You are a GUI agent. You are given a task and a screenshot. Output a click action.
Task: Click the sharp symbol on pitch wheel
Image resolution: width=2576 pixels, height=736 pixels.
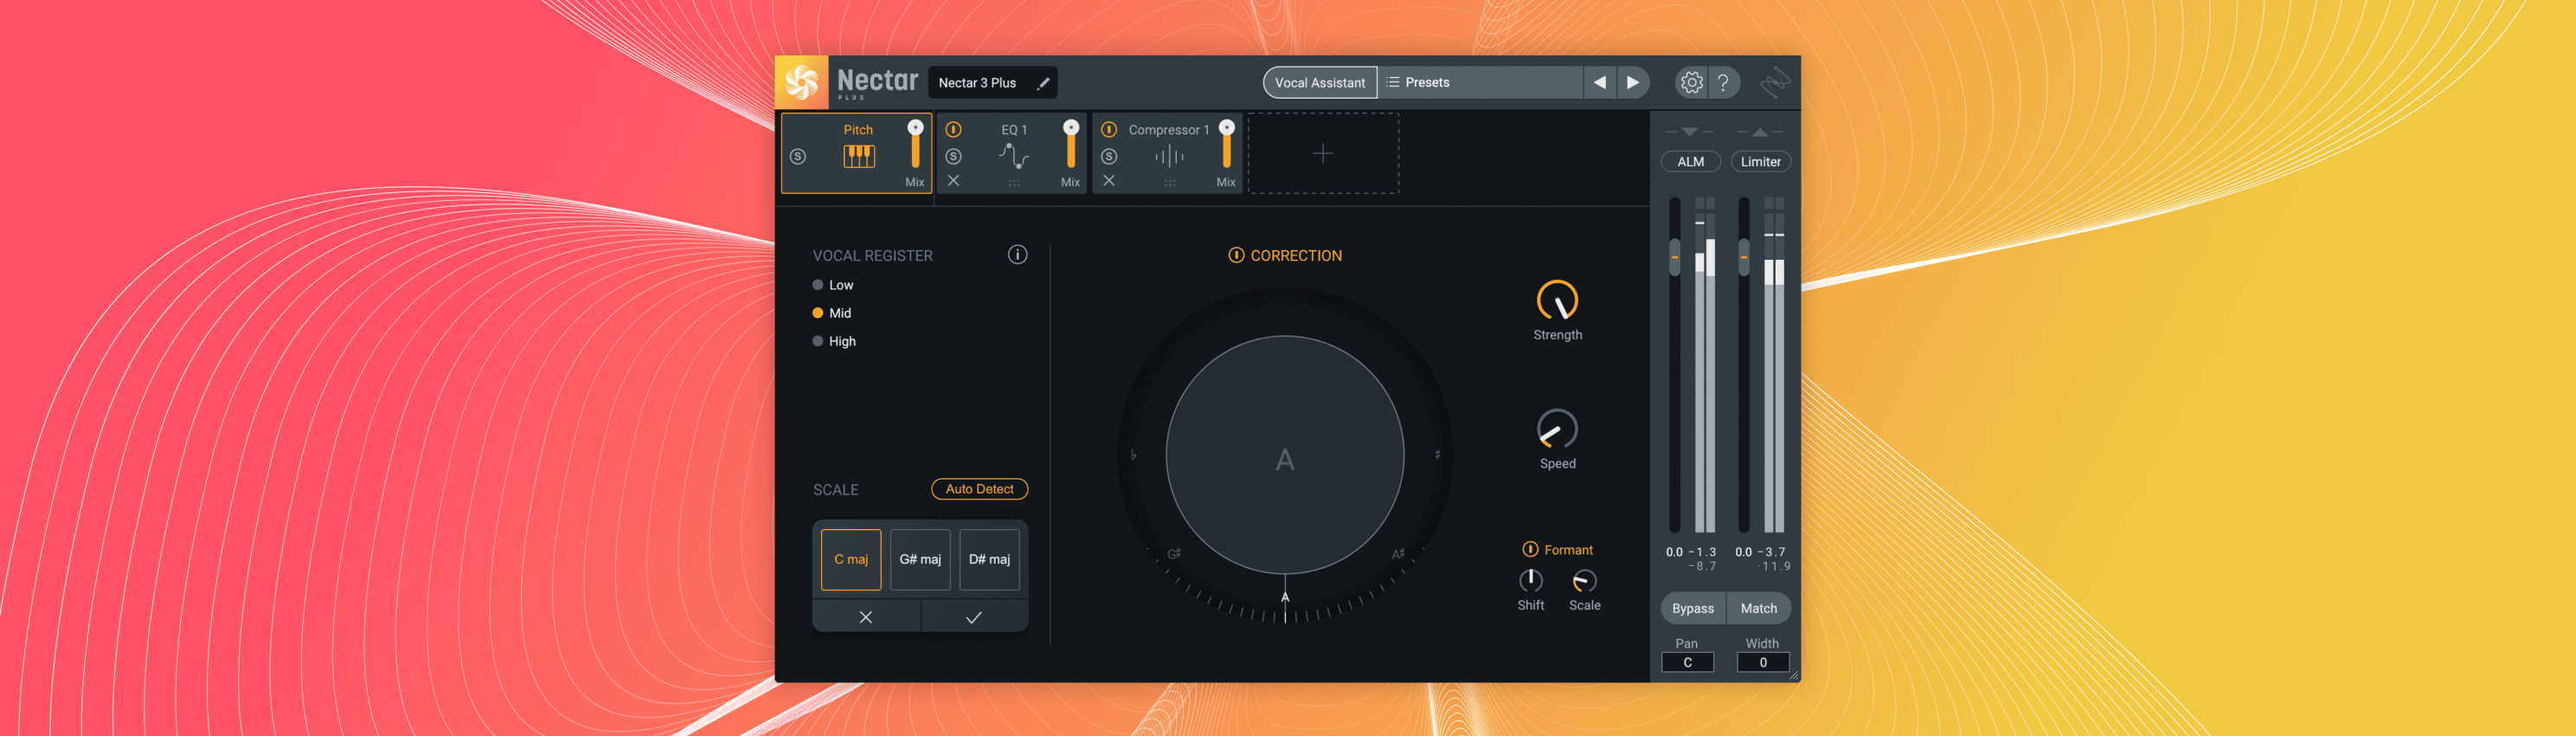[1437, 455]
